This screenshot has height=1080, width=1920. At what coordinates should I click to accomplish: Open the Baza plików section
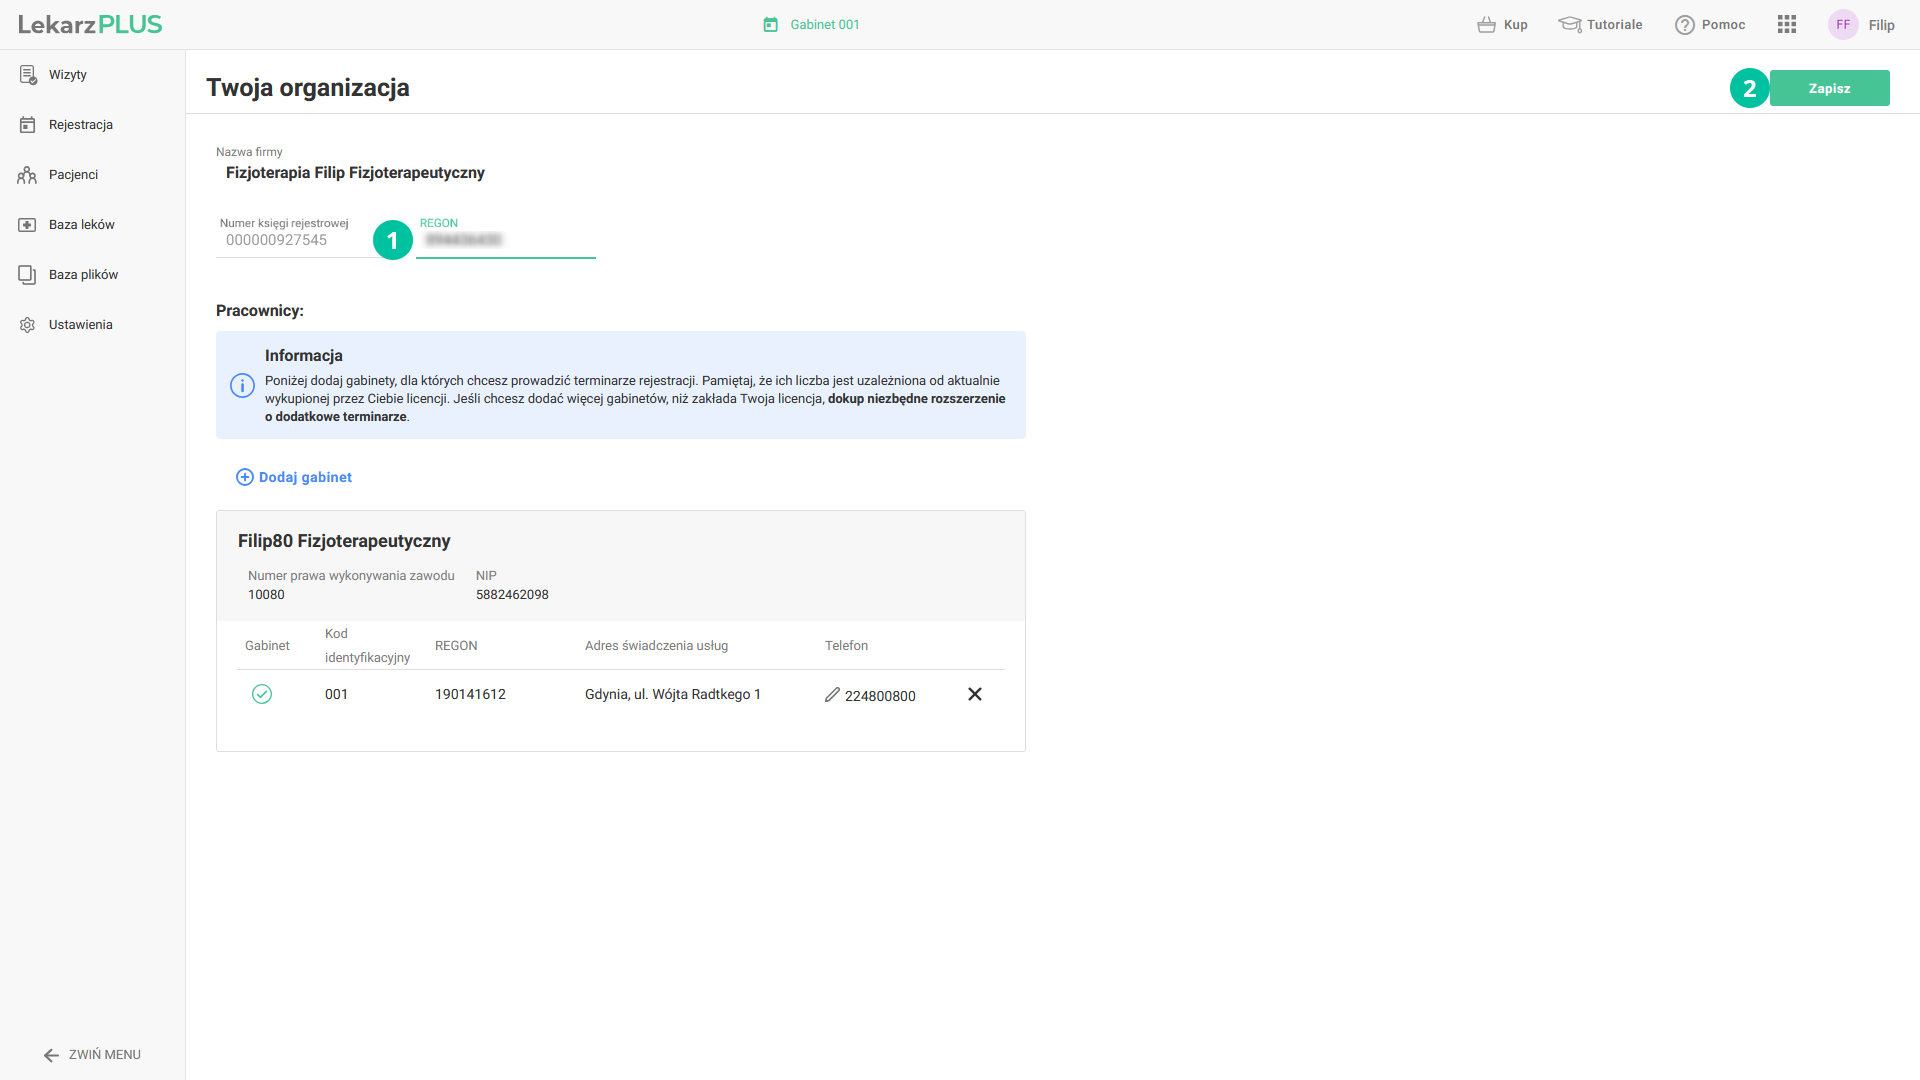tap(83, 275)
